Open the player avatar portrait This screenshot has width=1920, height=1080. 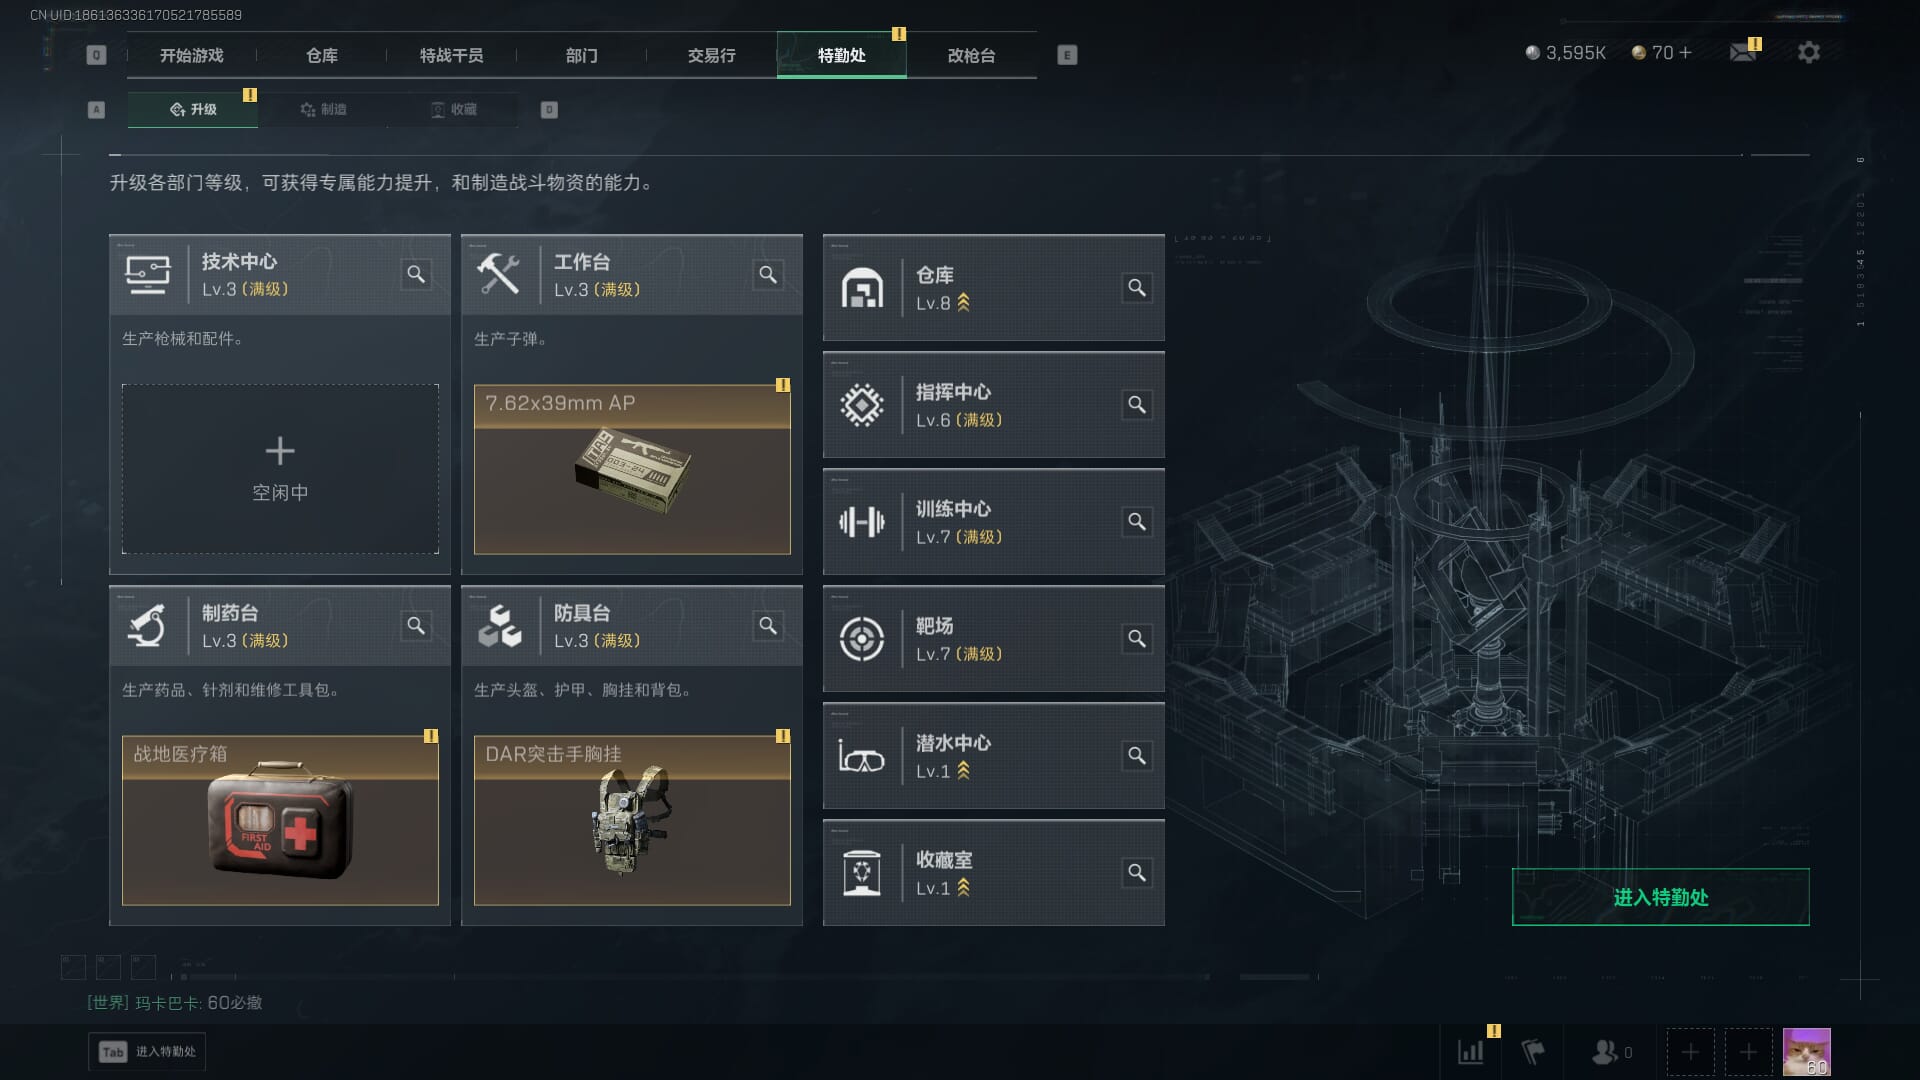coord(1806,1052)
